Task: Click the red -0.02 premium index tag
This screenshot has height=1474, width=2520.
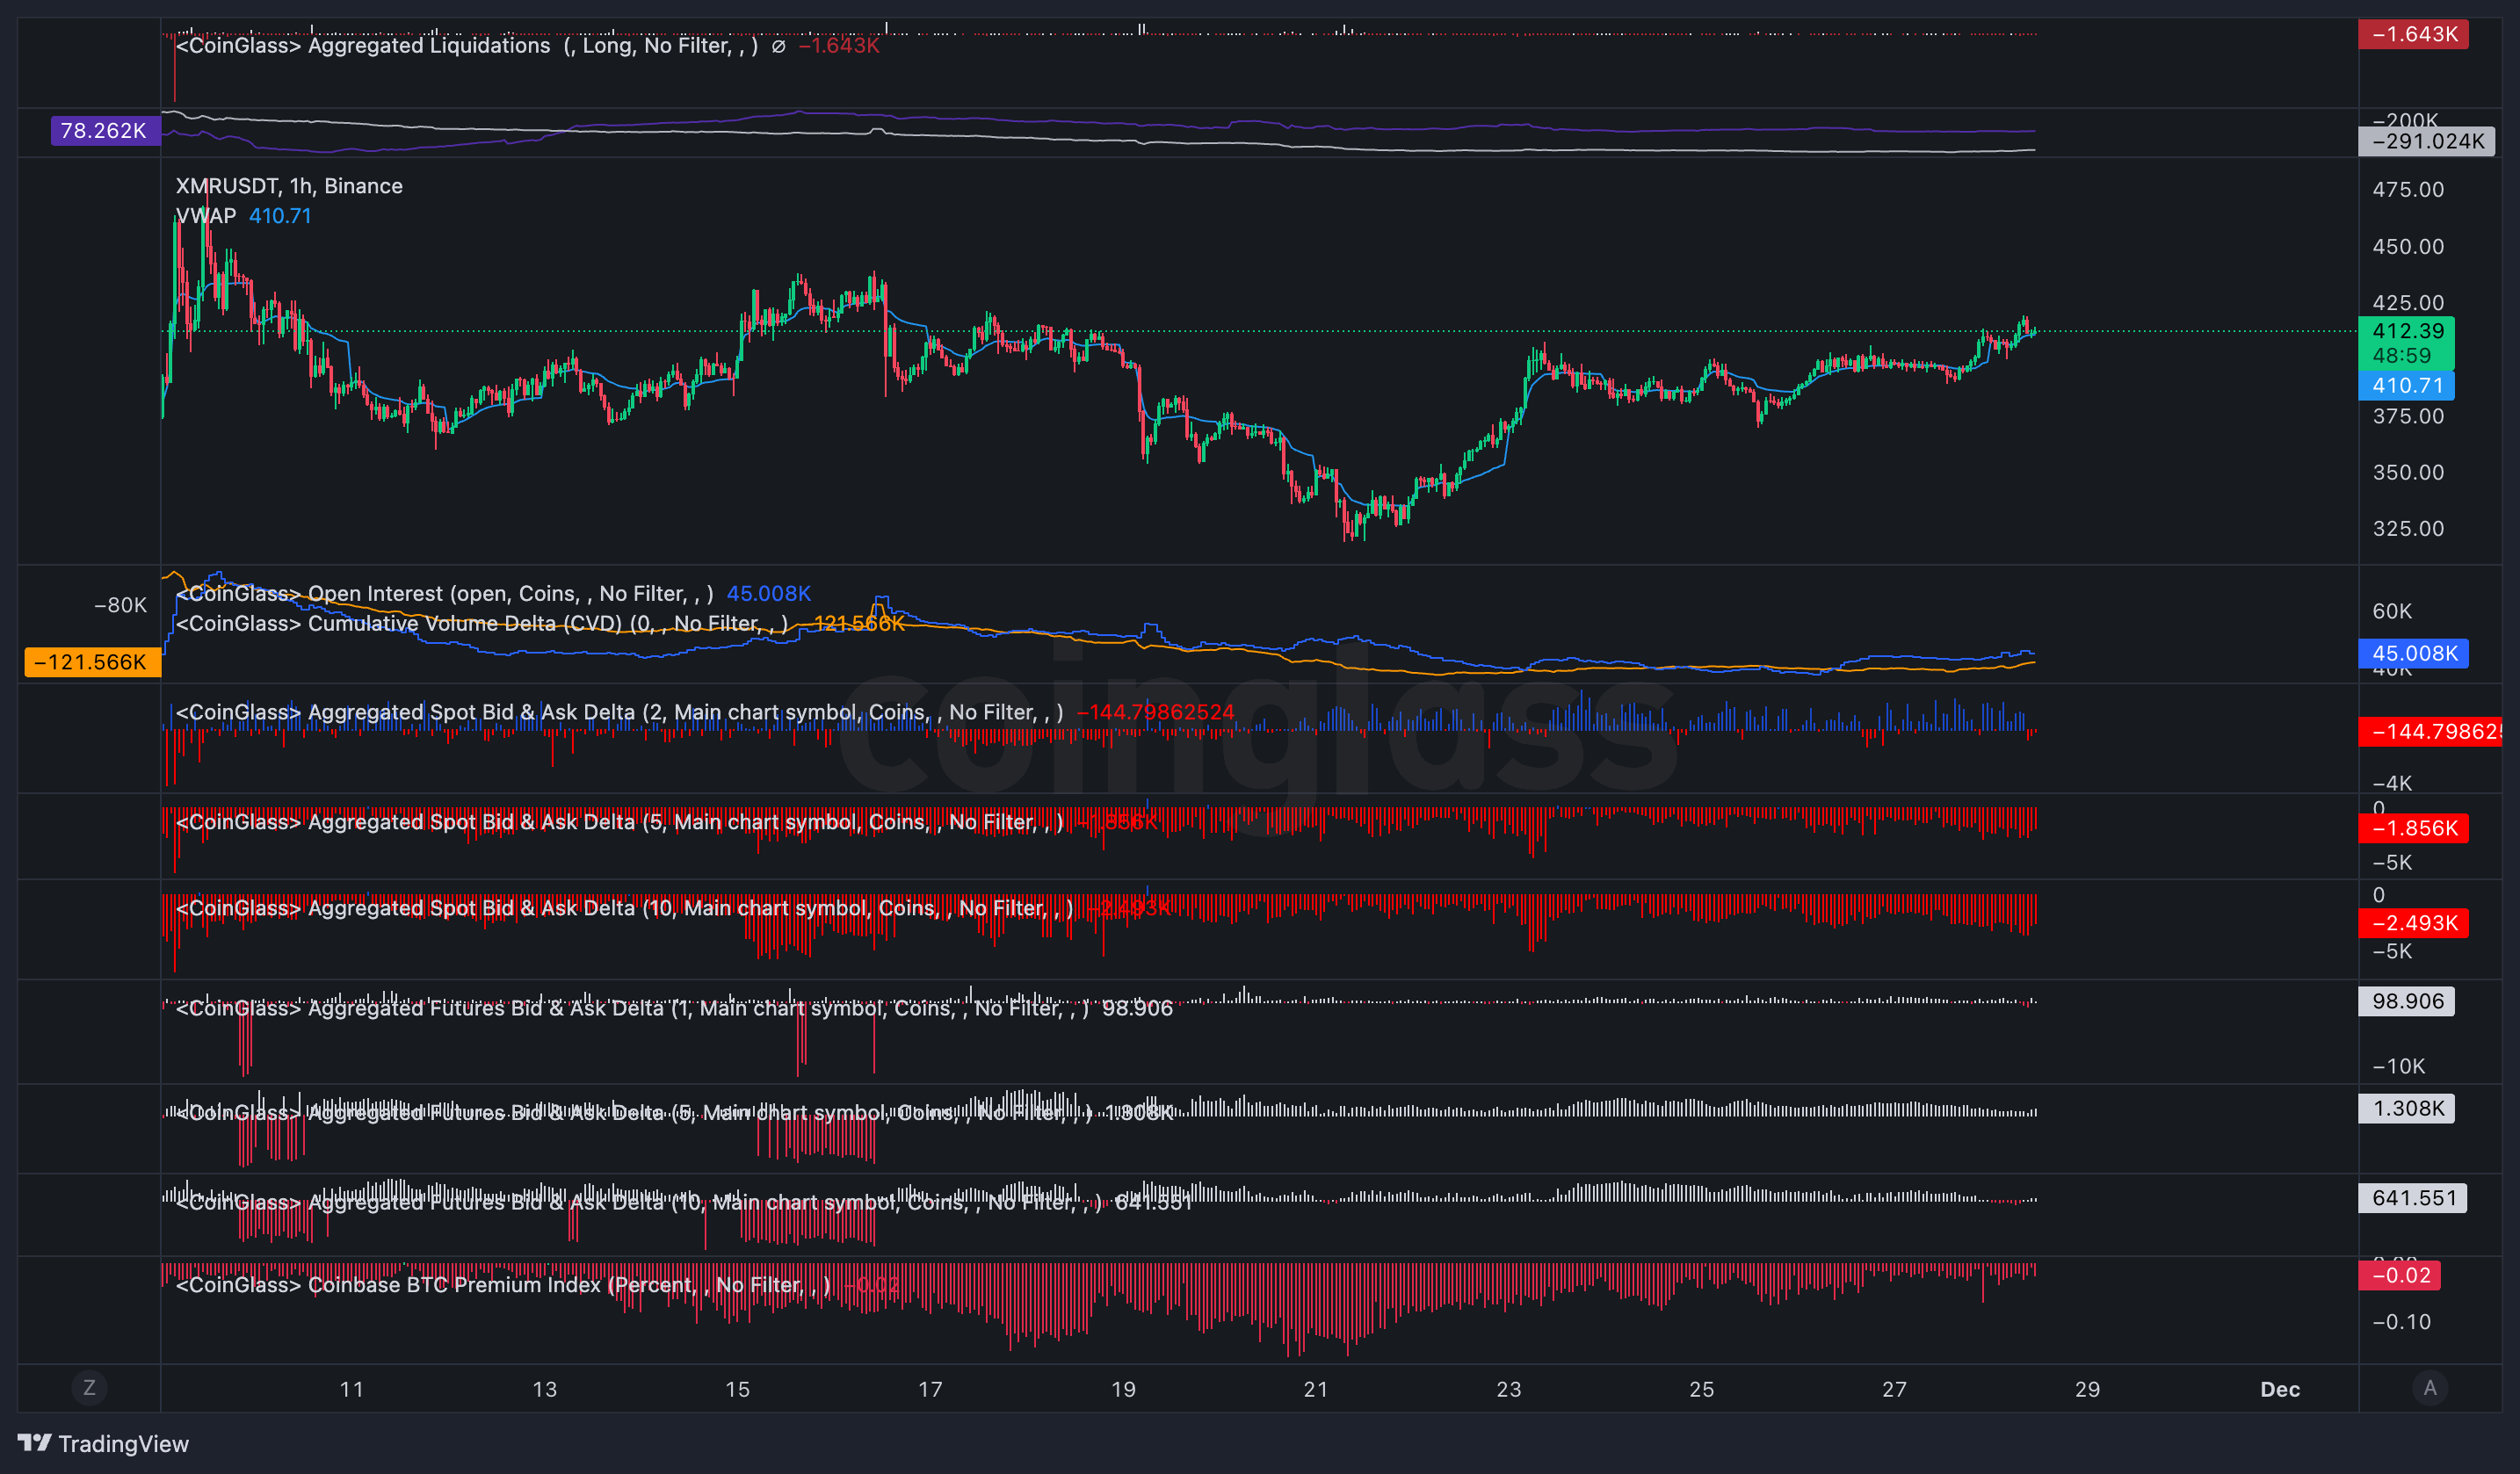Action: pos(2398,1276)
